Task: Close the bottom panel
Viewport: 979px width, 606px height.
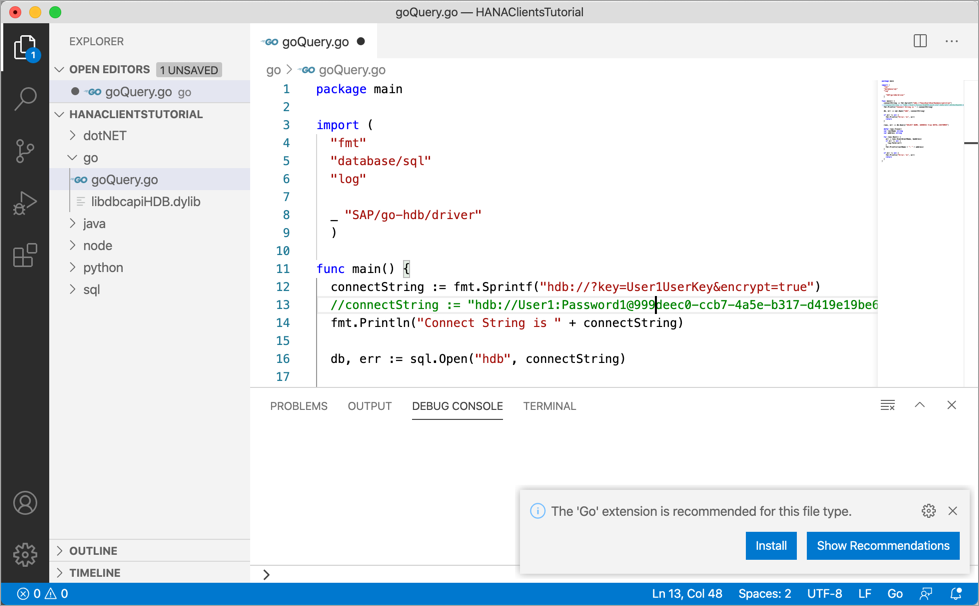Action: click(952, 405)
